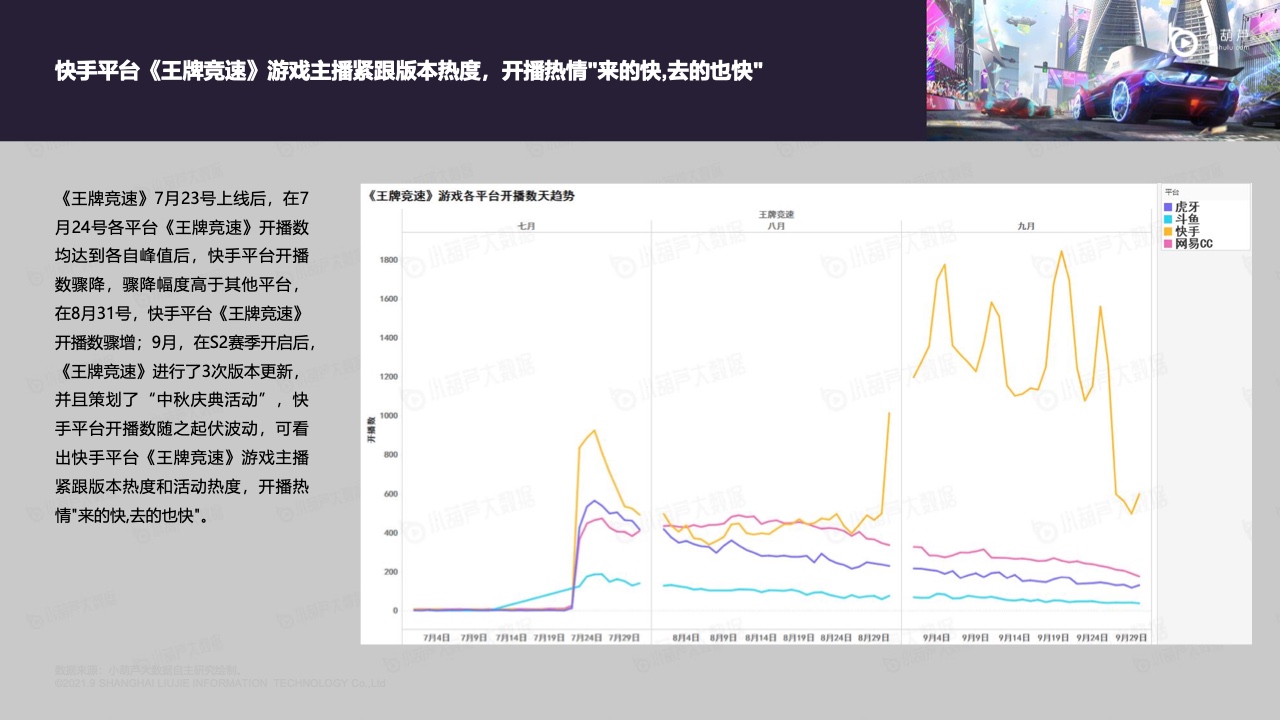Screen dimensions: 1280x720
Task: Click the 网易CC legend label text
Action: click(1194, 244)
